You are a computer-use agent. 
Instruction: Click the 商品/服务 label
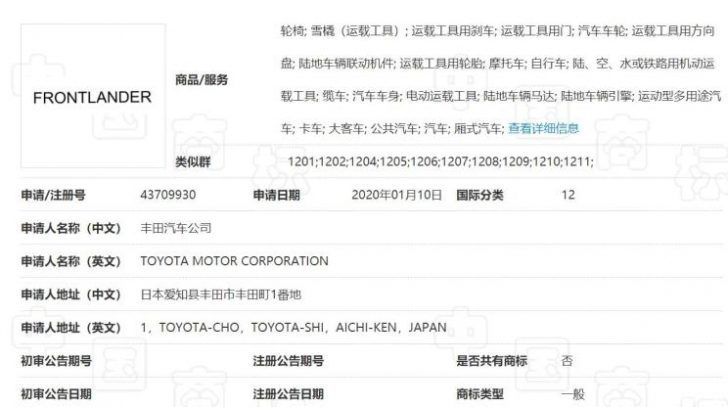[202, 80]
